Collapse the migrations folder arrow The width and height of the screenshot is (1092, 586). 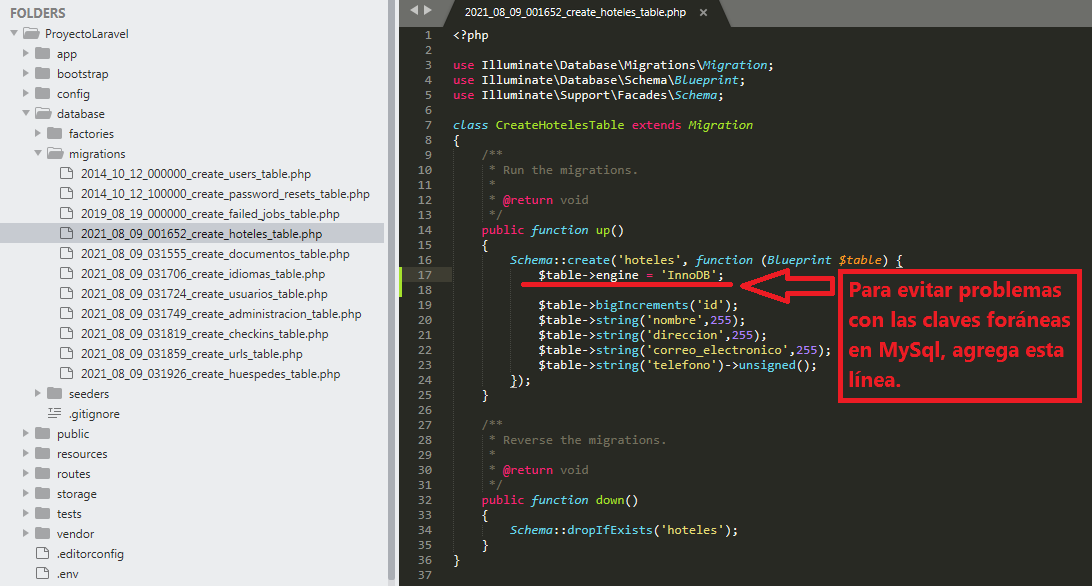39,154
